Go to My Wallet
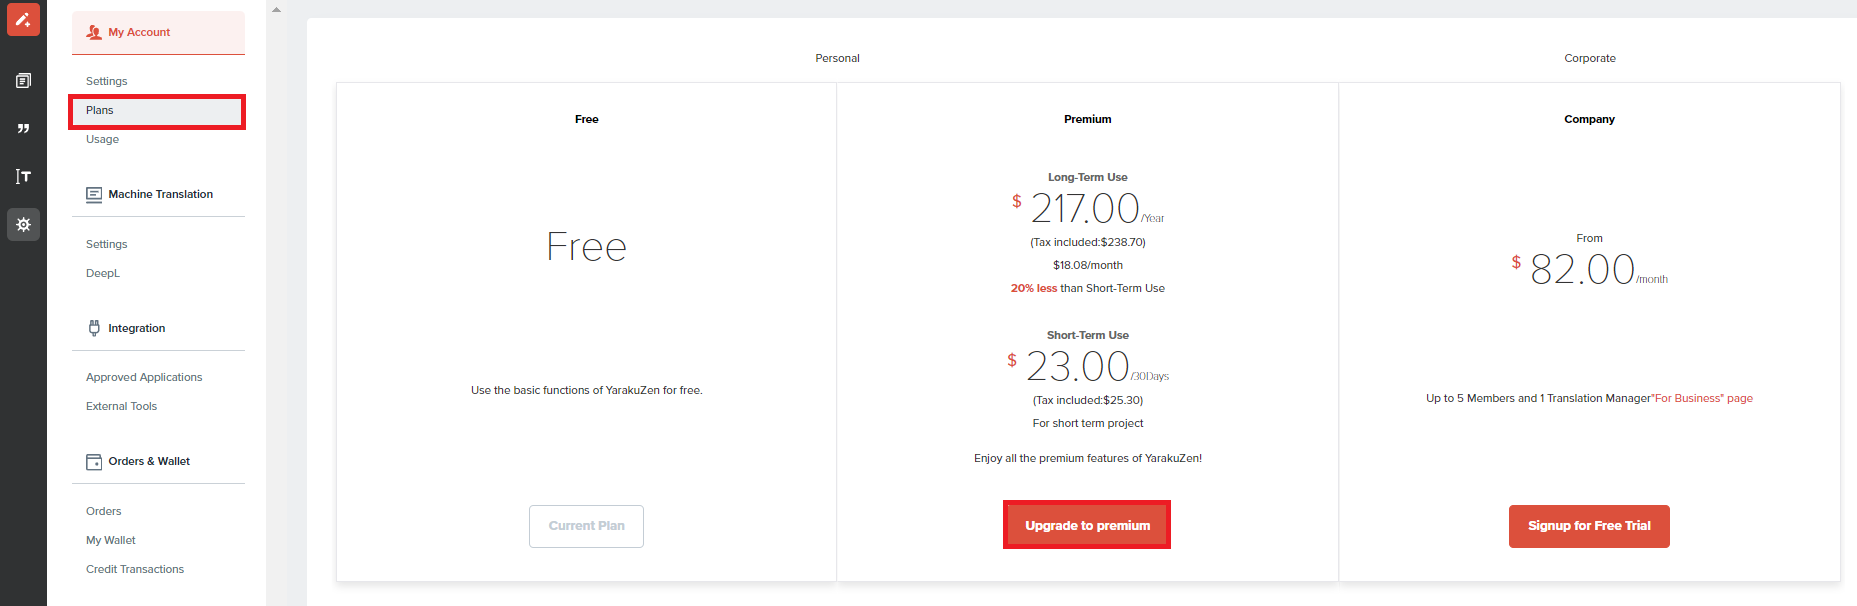The height and width of the screenshot is (606, 1857). 110,540
